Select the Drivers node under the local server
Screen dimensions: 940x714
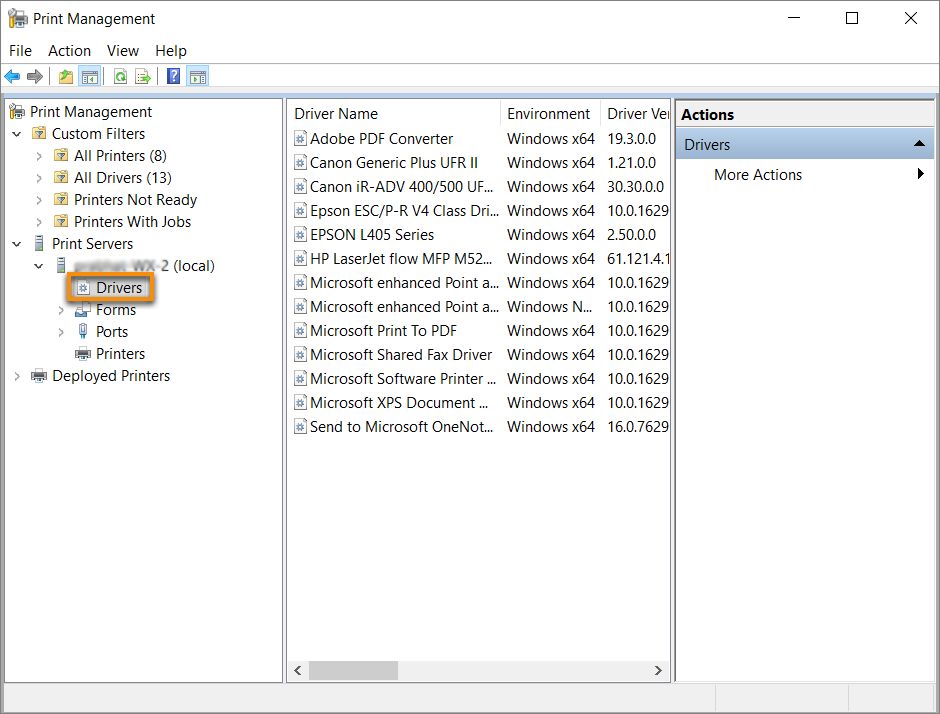coord(119,287)
